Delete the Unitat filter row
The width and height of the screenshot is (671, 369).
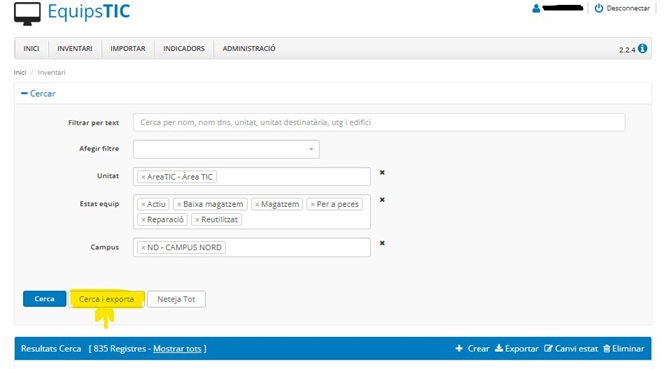[382, 173]
